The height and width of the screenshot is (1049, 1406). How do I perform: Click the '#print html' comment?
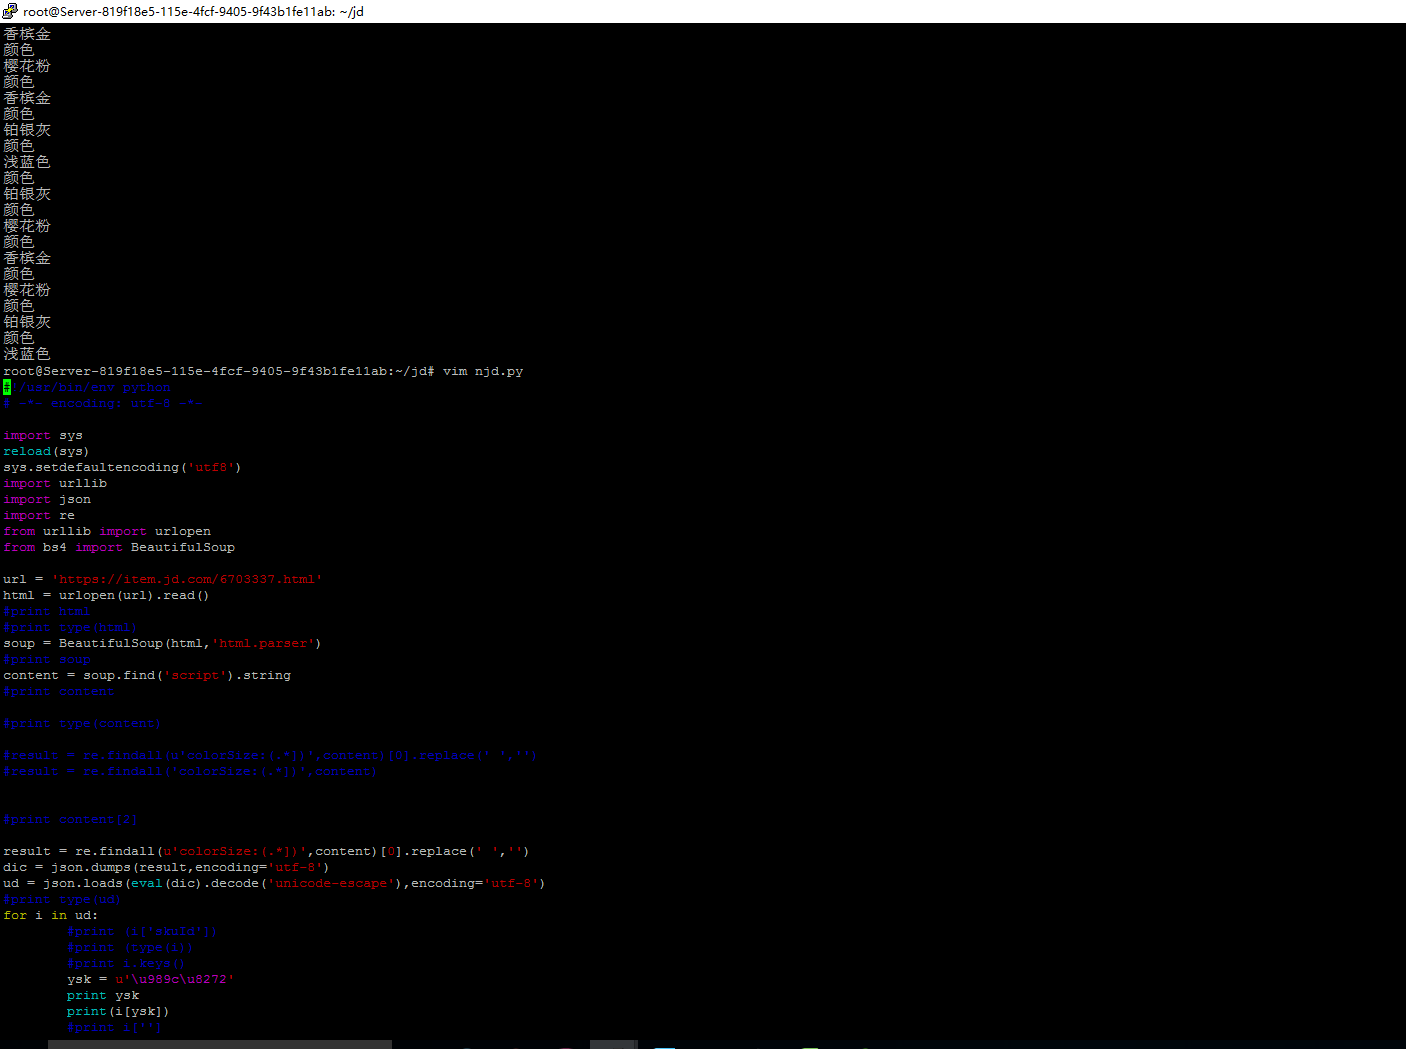point(47,612)
